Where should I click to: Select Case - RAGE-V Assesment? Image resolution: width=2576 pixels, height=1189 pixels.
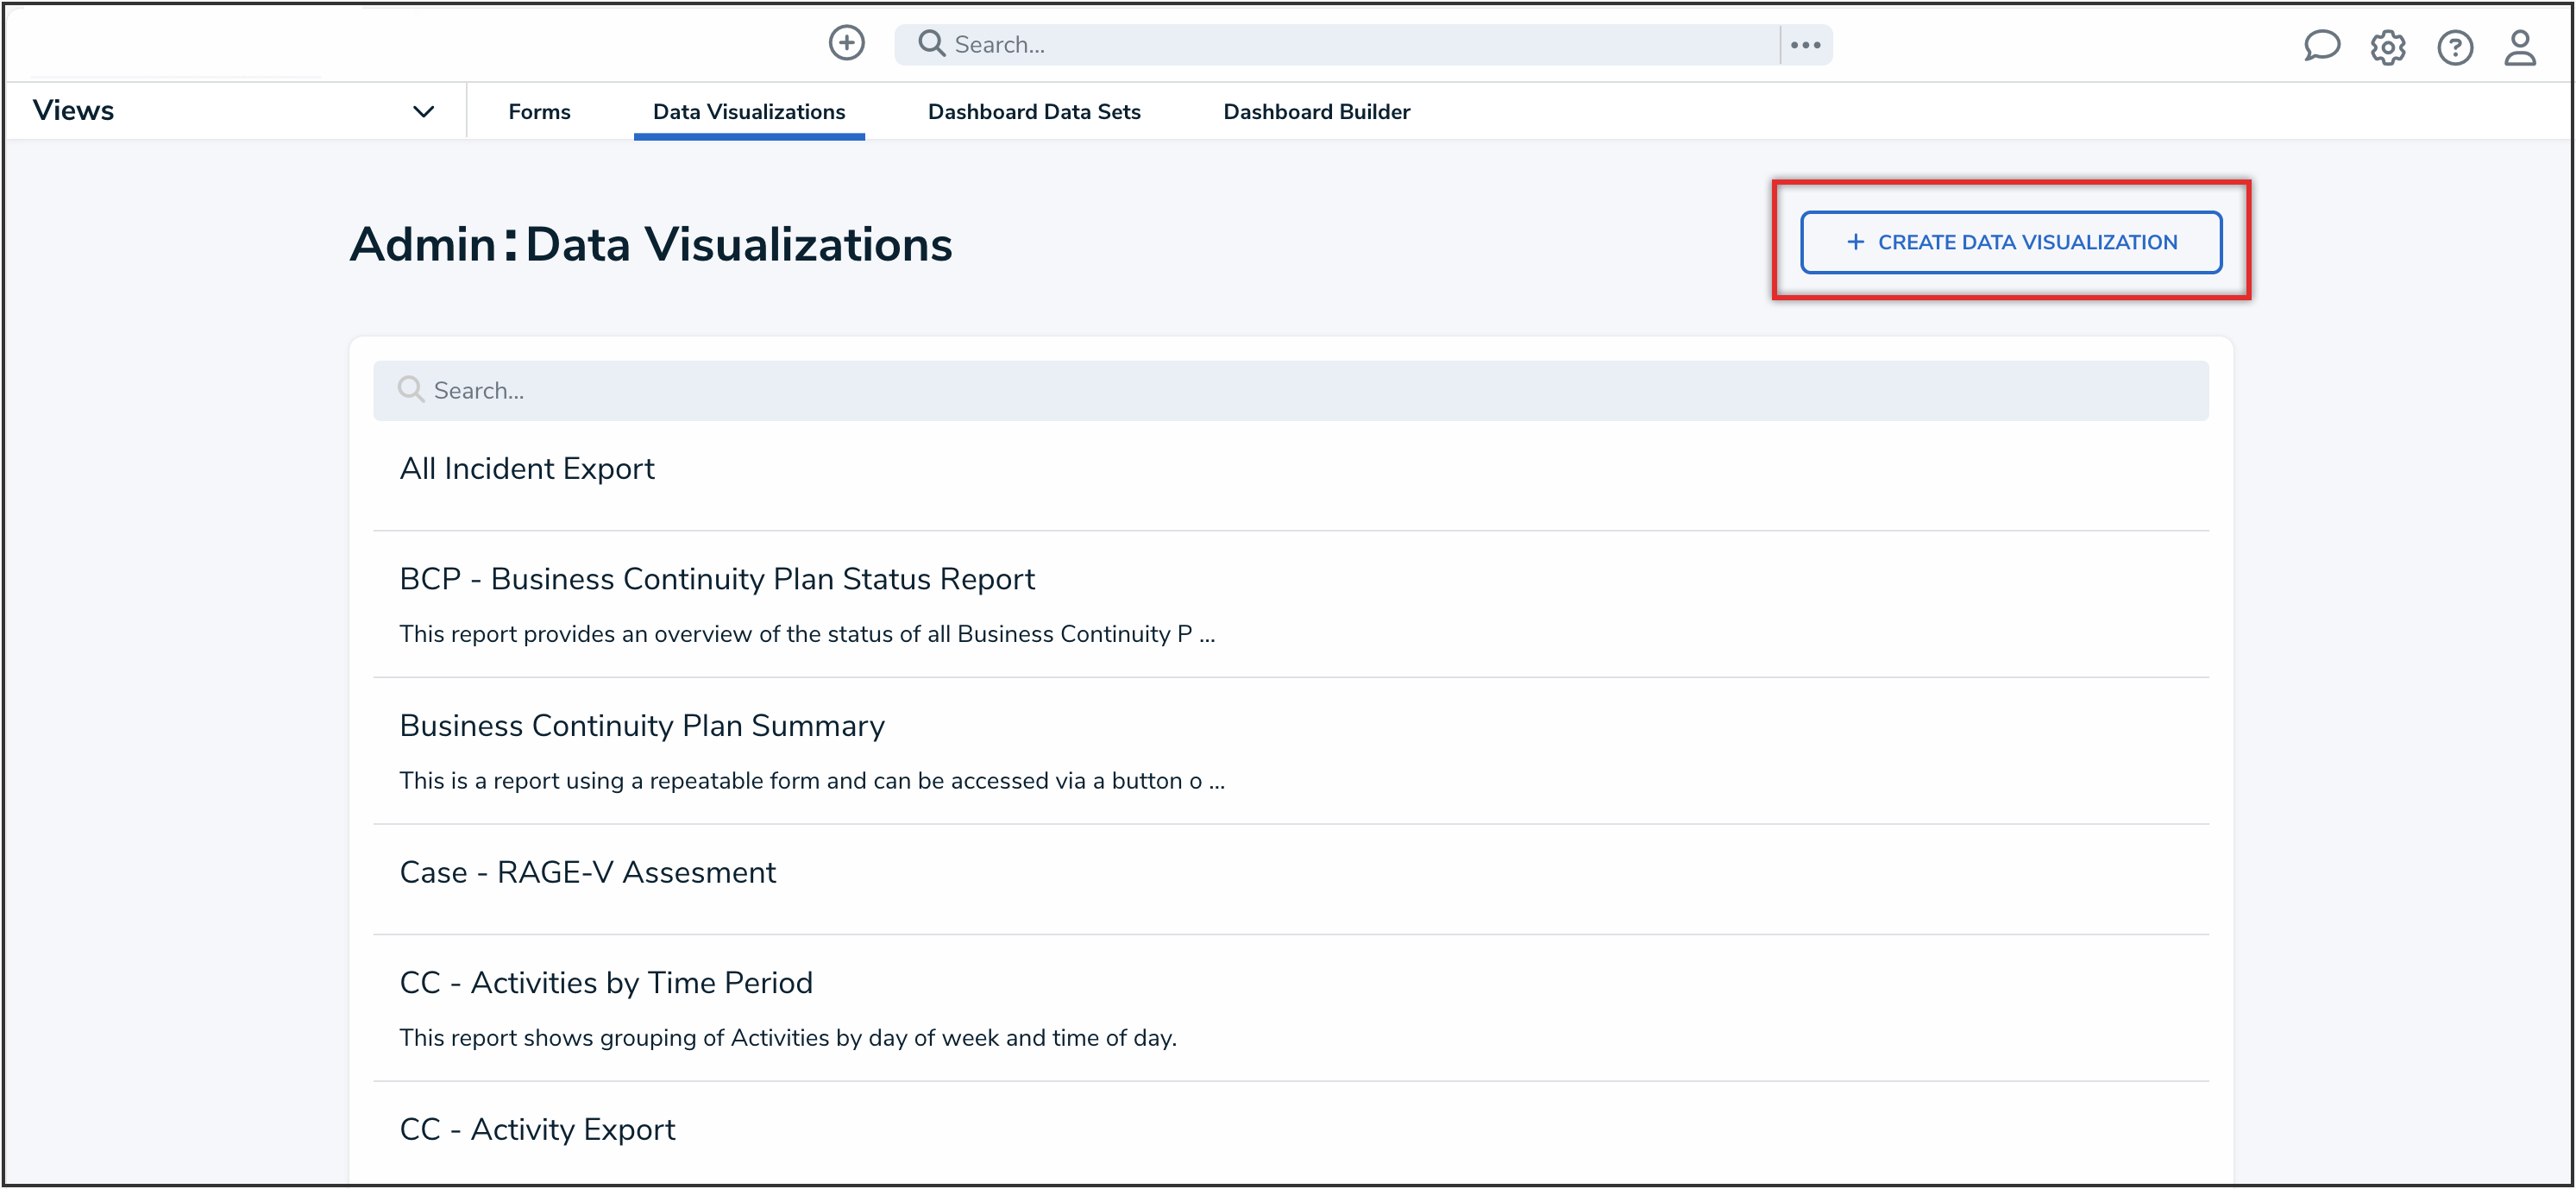pyautogui.click(x=588, y=871)
